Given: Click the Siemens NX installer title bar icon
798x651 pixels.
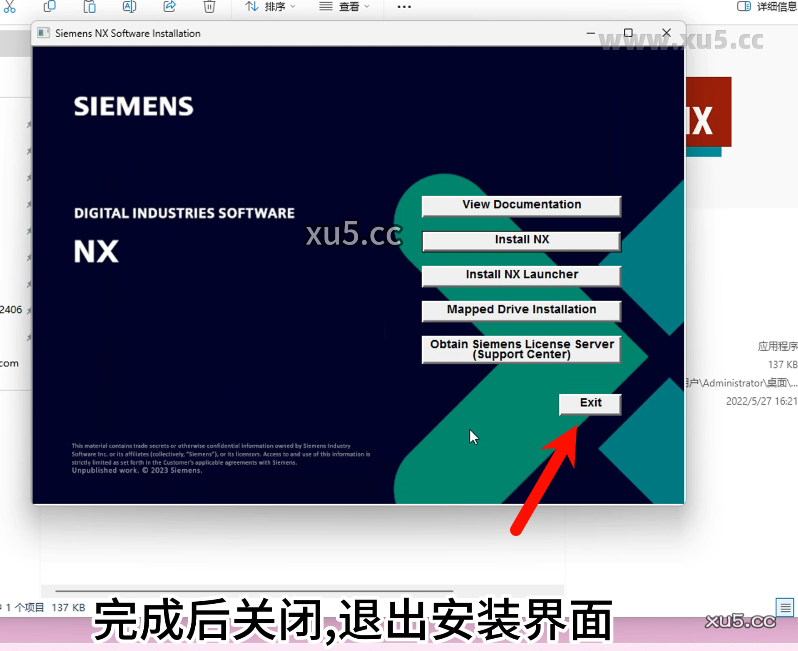Looking at the screenshot, I should pos(43,33).
